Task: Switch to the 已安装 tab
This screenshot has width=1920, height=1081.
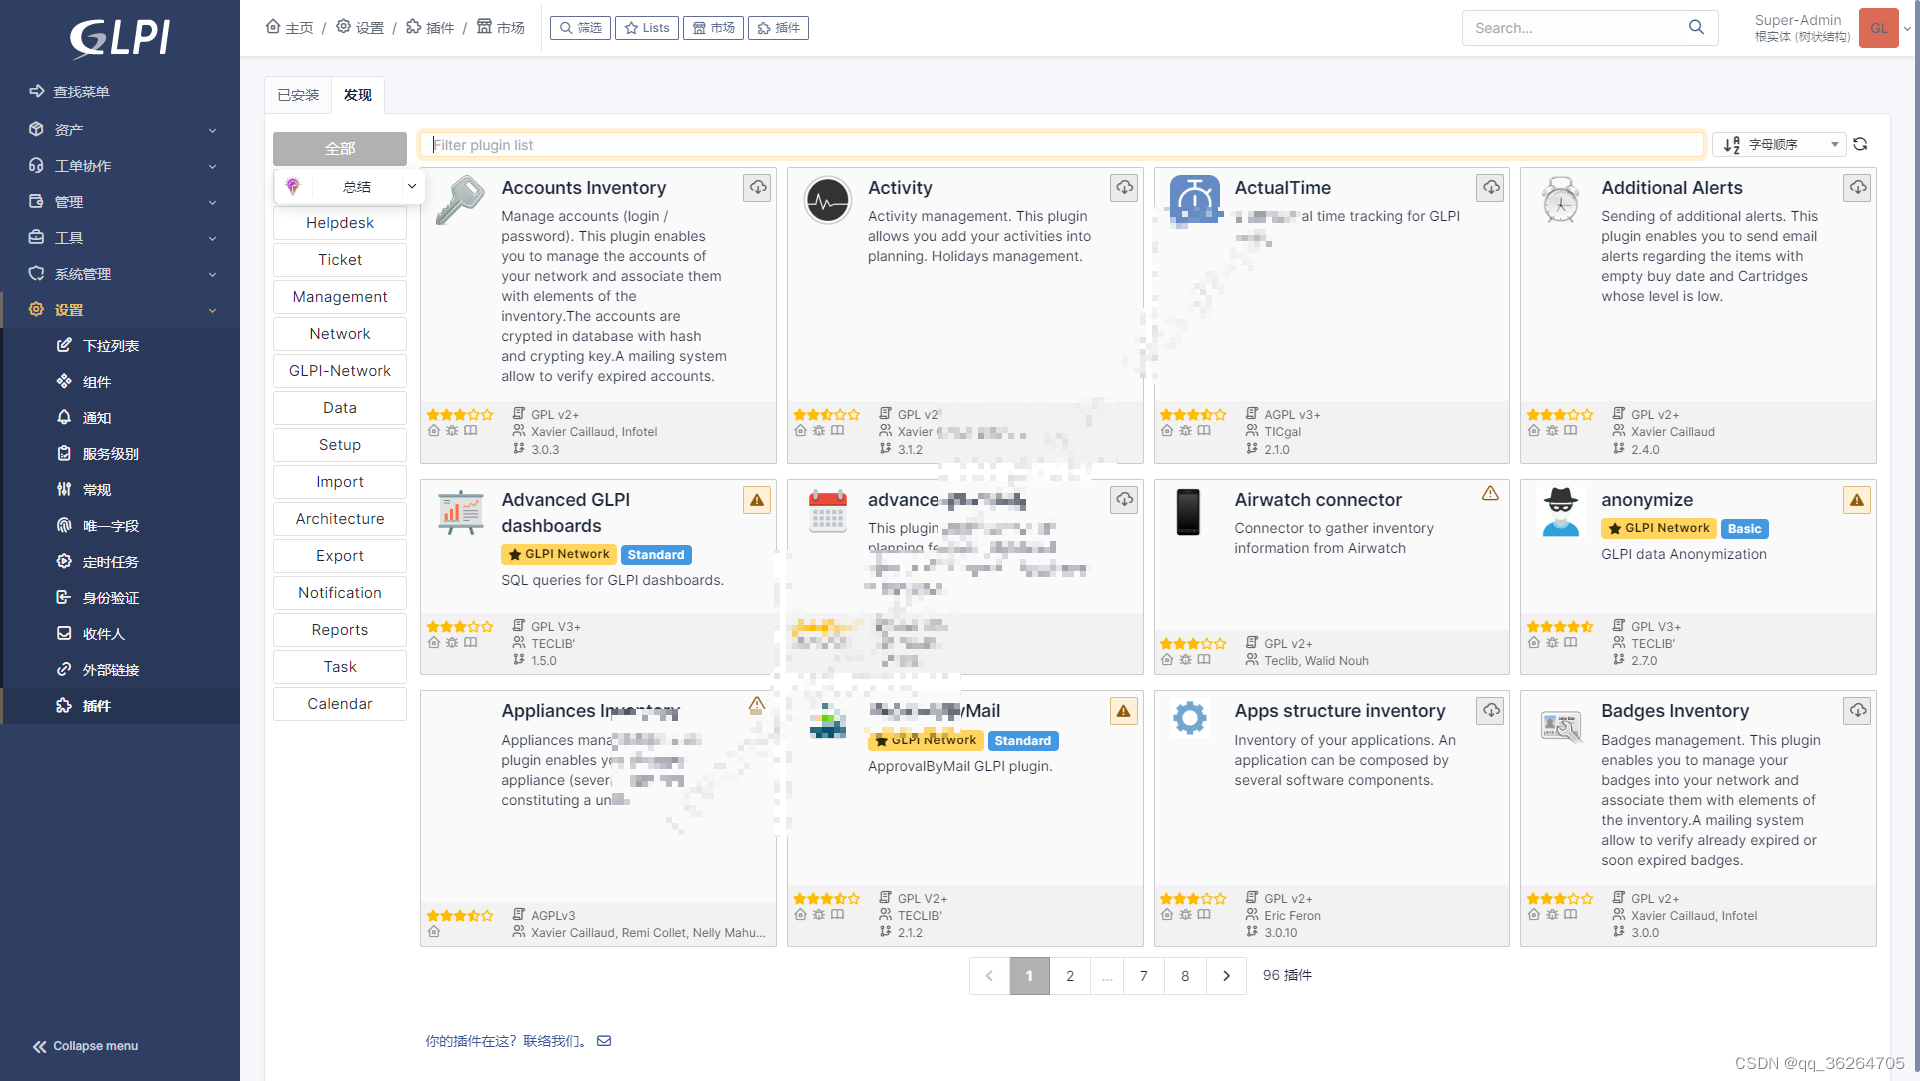Action: pos(298,95)
